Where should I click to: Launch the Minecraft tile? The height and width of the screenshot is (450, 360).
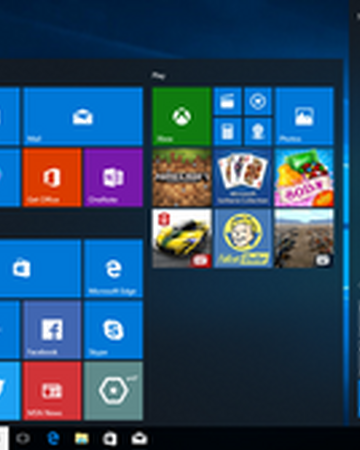(x=182, y=177)
